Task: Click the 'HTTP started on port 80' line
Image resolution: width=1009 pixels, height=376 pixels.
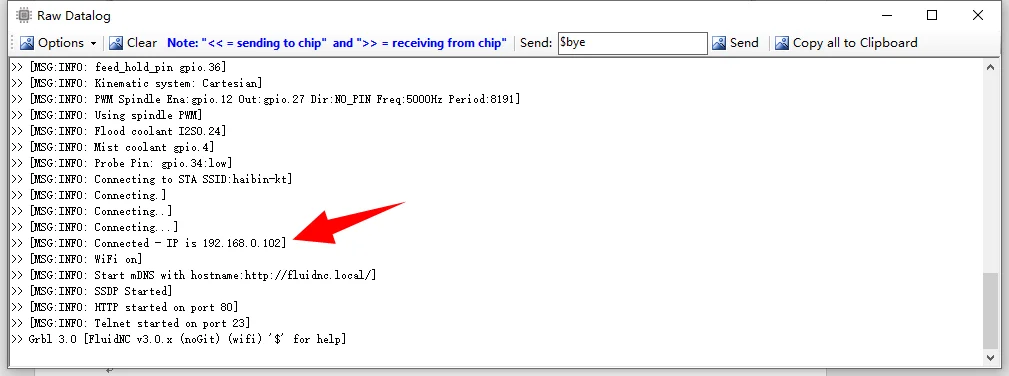Action: 124,307
